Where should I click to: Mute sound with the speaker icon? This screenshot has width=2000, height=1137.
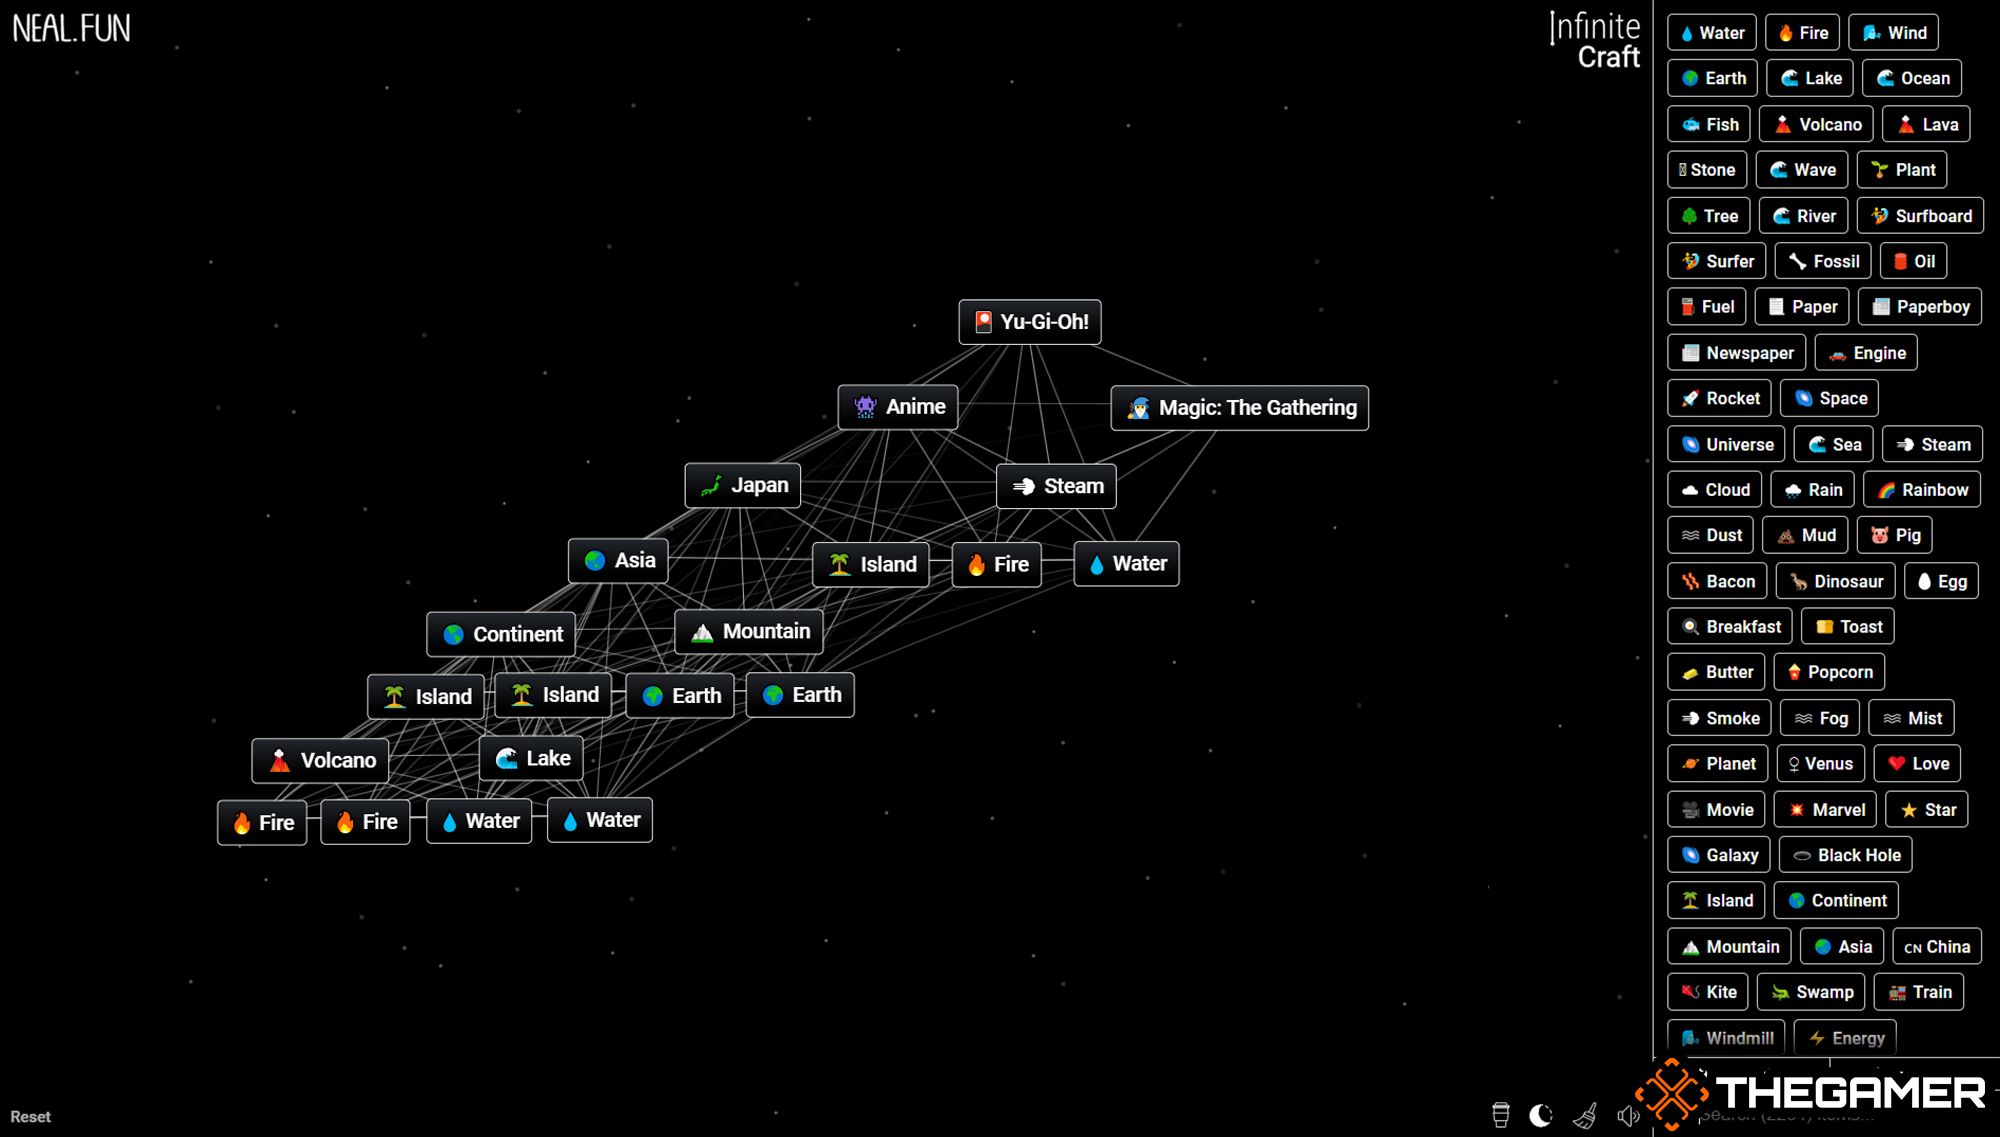click(x=1627, y=1115)
